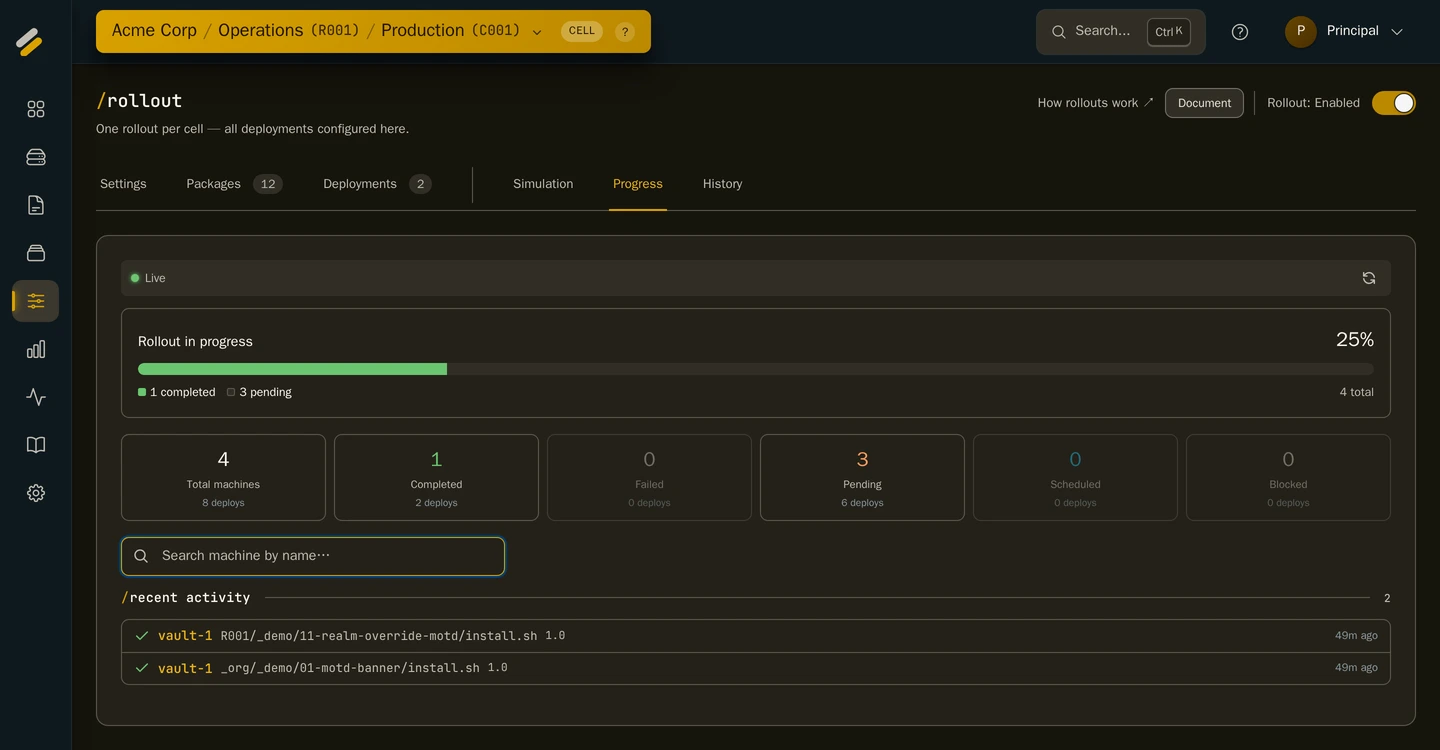1440x750 pixels.
Task: Open the machines server icon in sidebar
Action: [x=36, y=157]
